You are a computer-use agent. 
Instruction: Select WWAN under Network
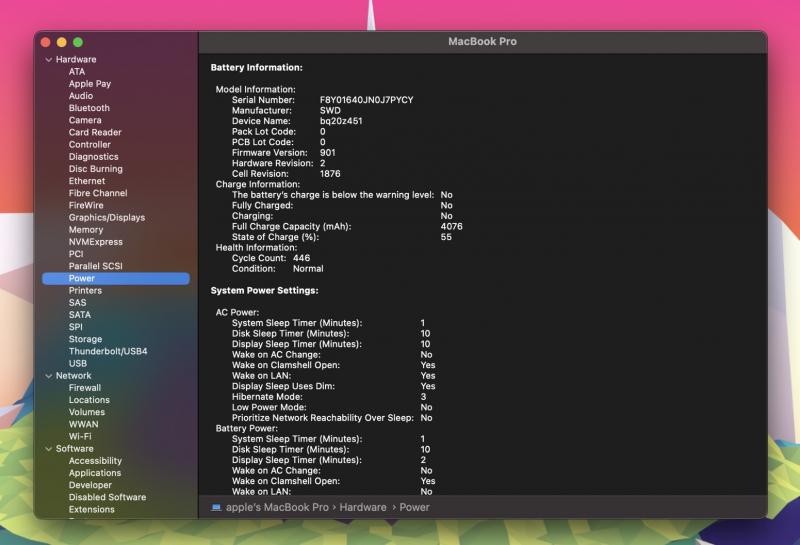point(84,425)
